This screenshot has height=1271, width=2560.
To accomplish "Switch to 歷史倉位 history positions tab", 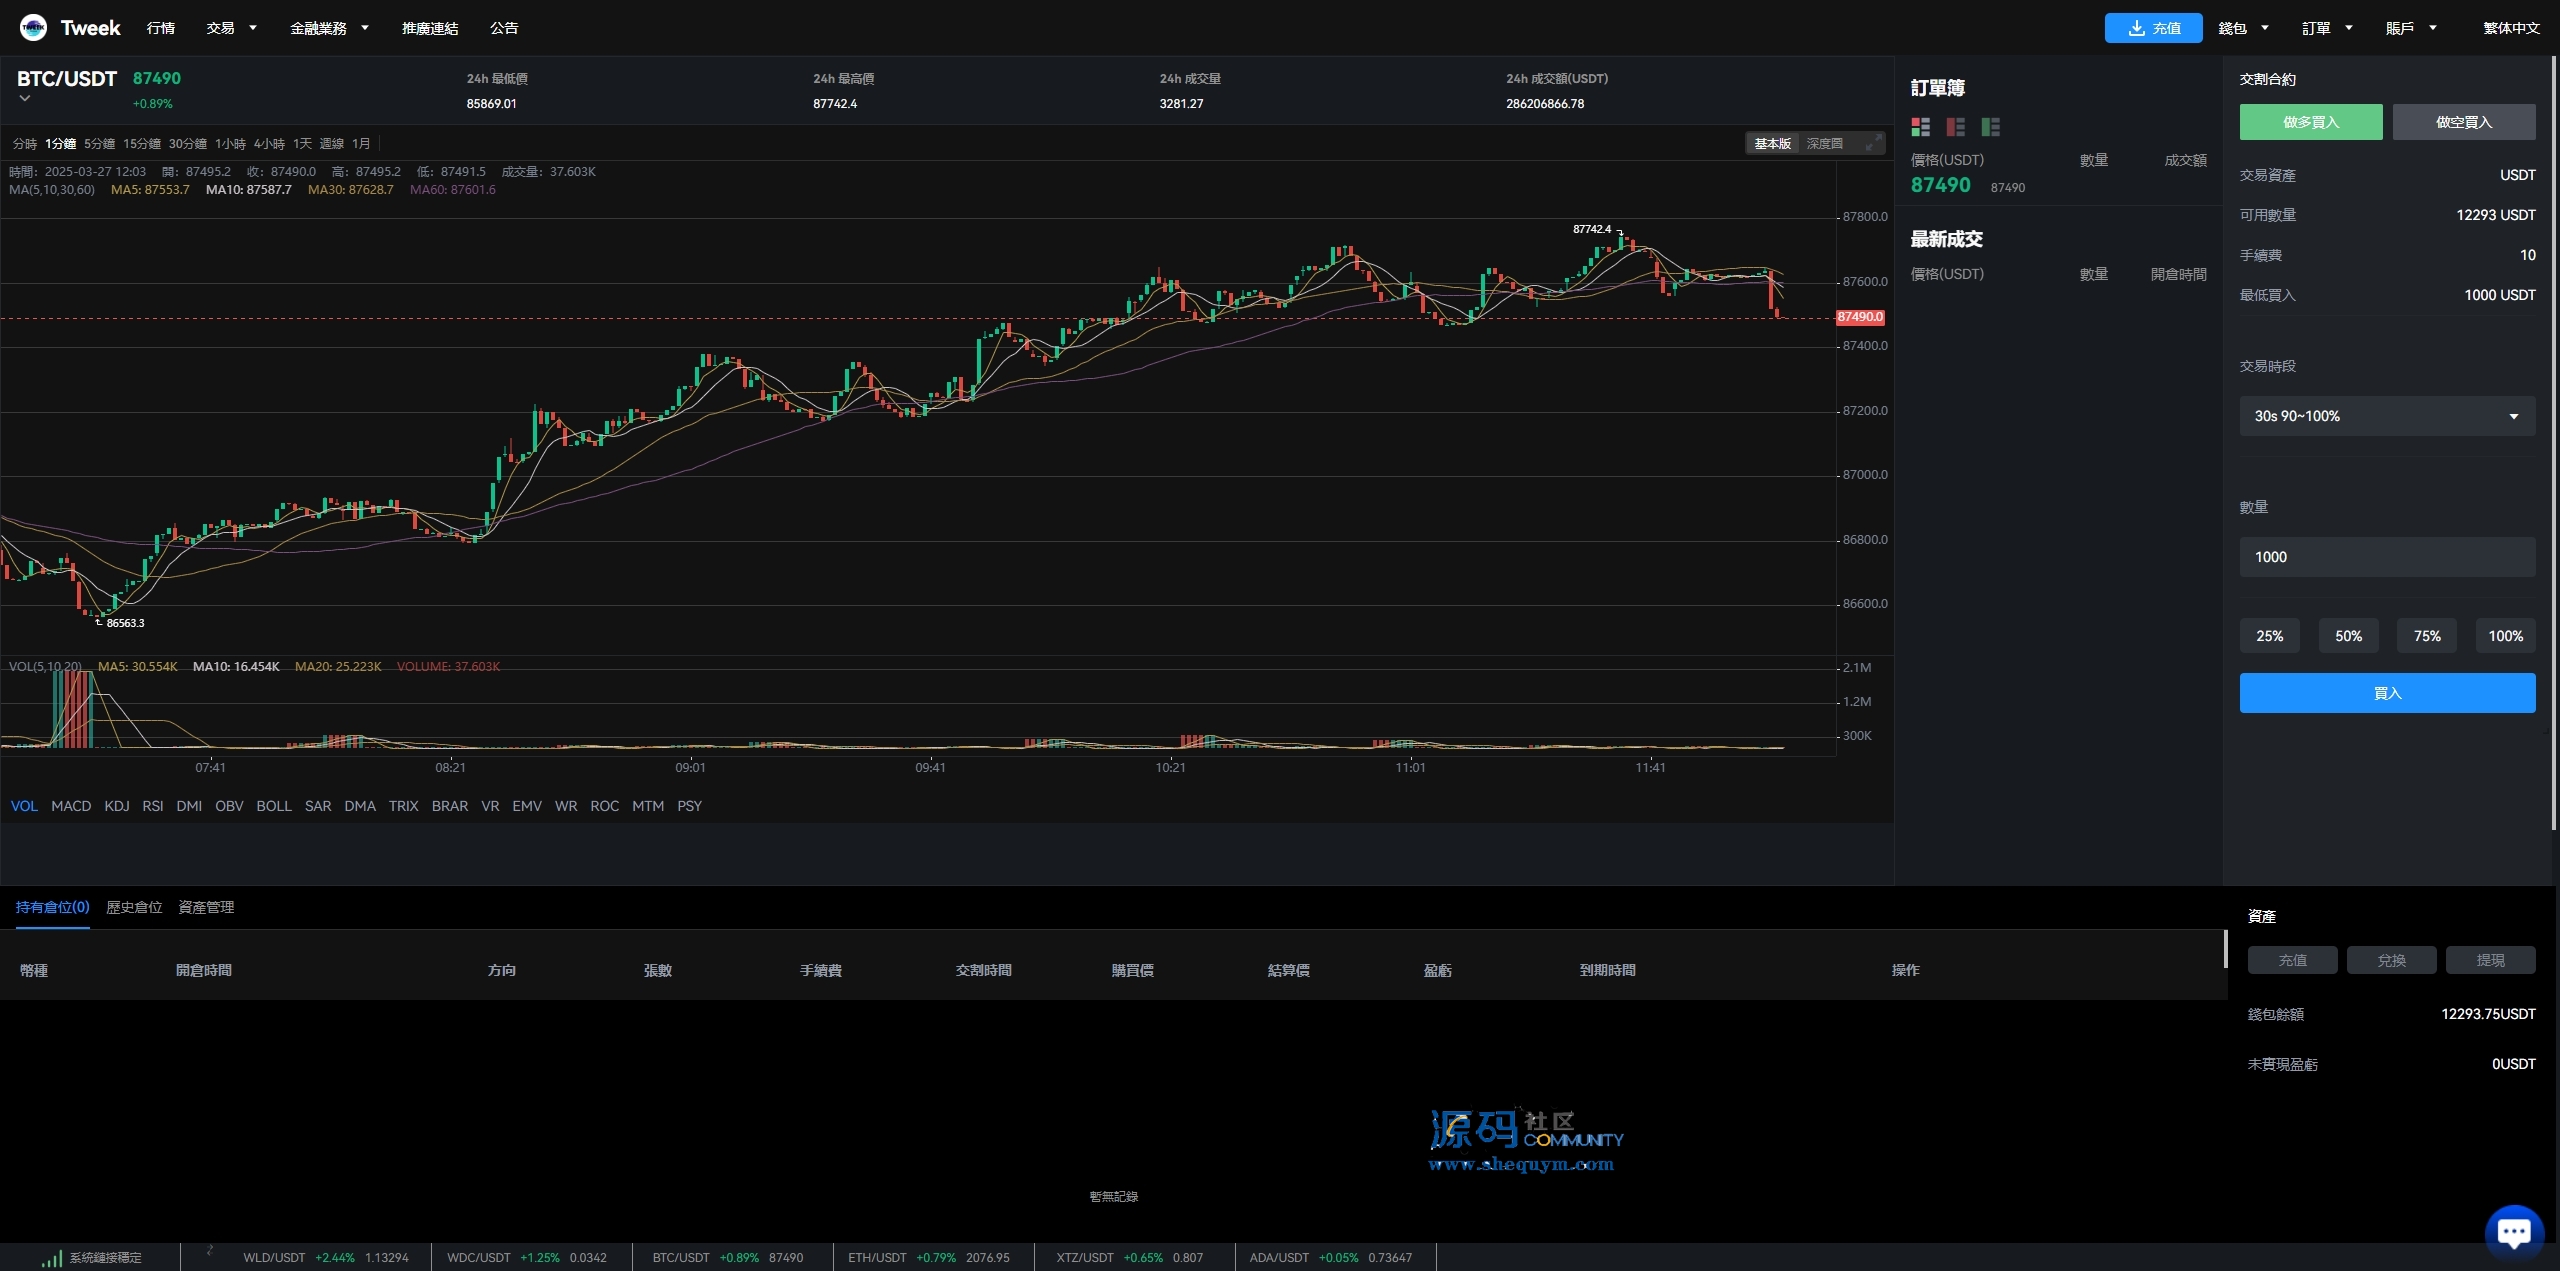I will (134, 907).
